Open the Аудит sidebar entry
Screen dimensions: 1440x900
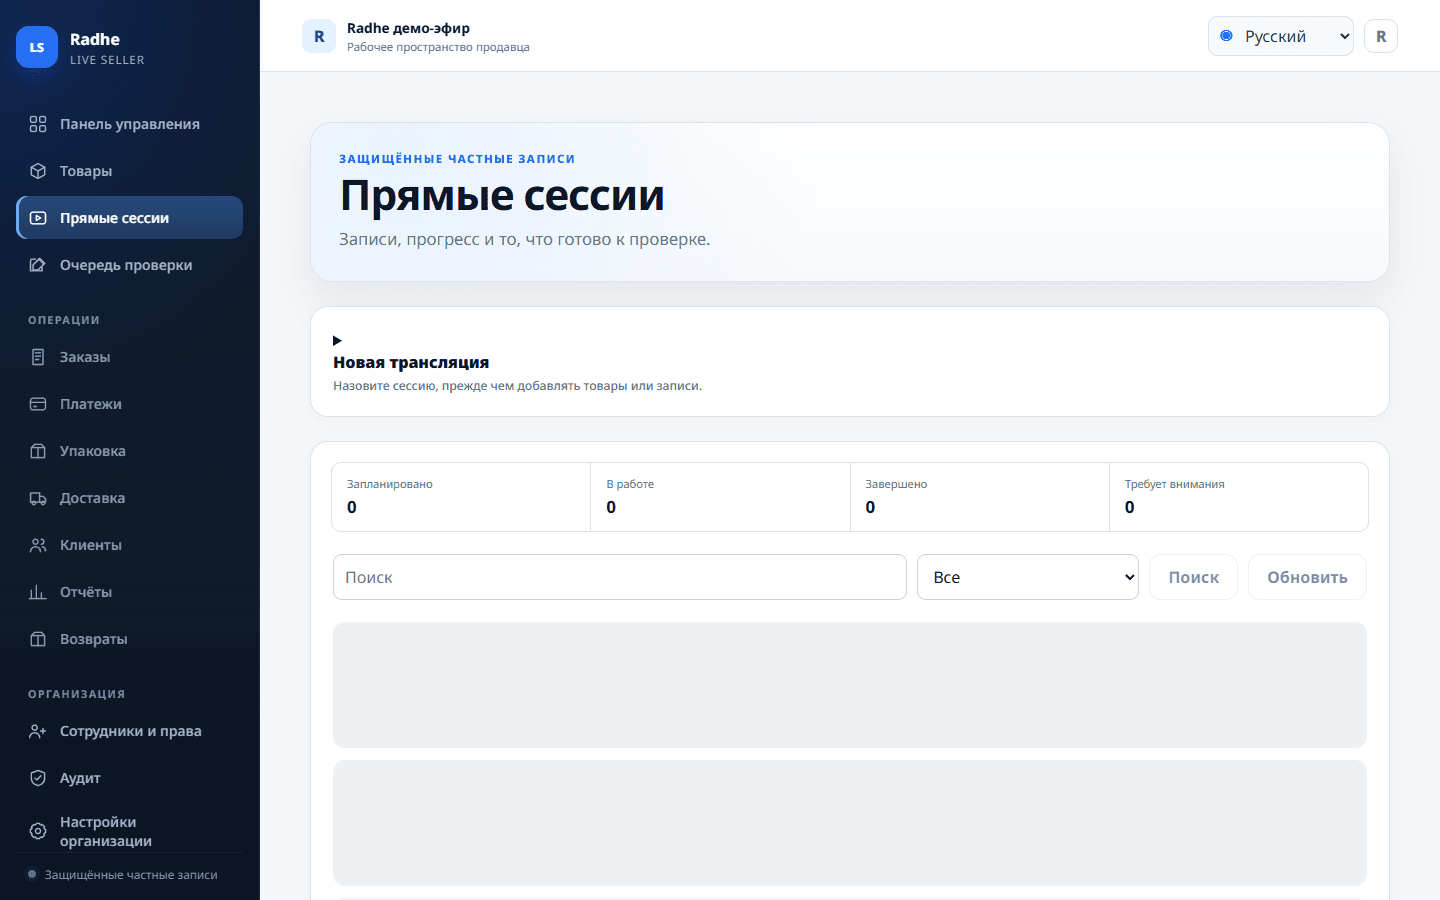point(129,778)
